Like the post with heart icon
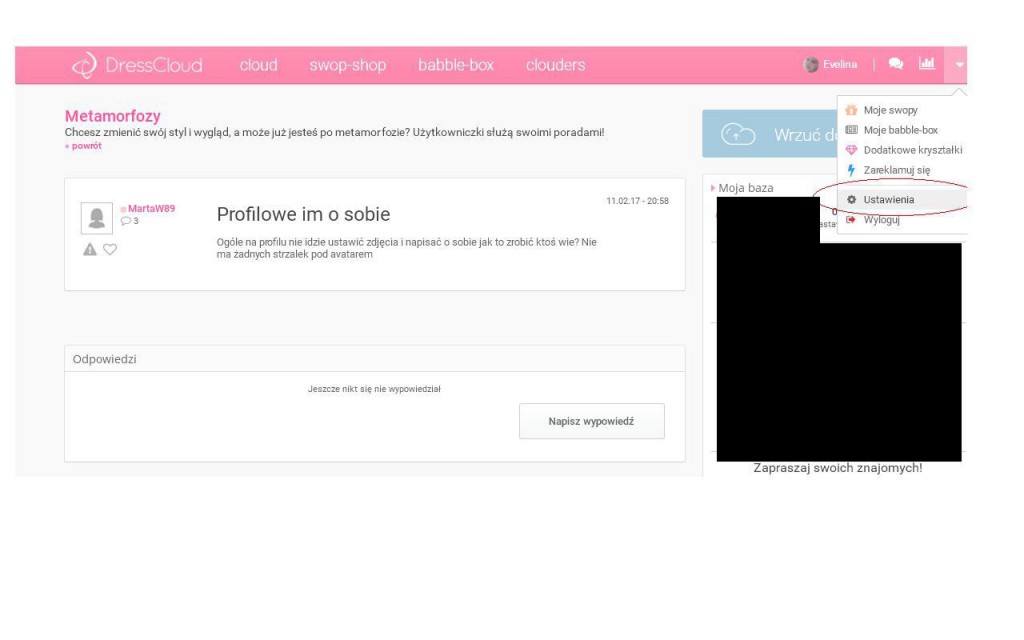Image resolution: width=1024 pixels, height=640 pixels. [110, 249]
